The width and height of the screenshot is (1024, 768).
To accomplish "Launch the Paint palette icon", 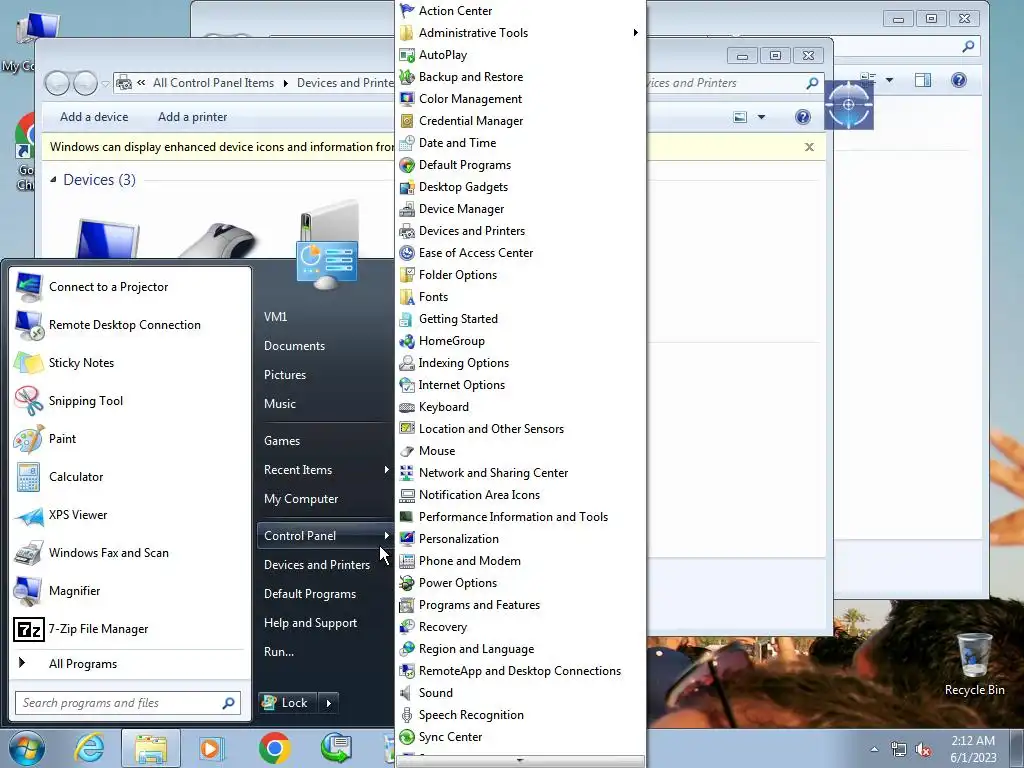I will coord(28,439).
